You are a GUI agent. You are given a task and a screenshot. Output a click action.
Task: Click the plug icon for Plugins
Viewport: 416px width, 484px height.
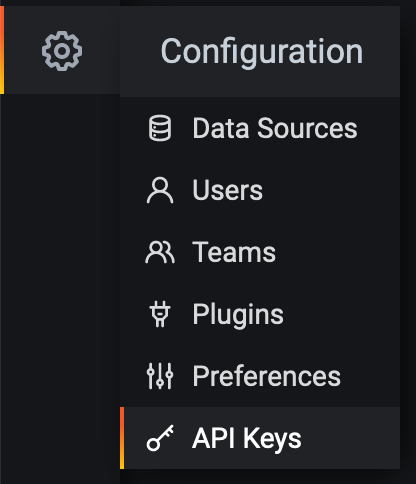pyautogui.click(x=160, y=314)
